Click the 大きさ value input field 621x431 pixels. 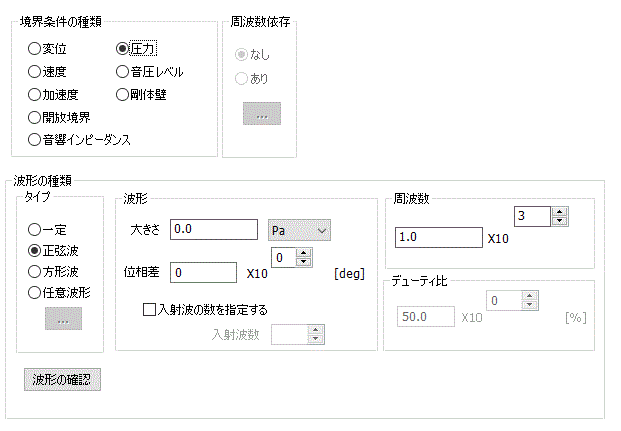214,230
